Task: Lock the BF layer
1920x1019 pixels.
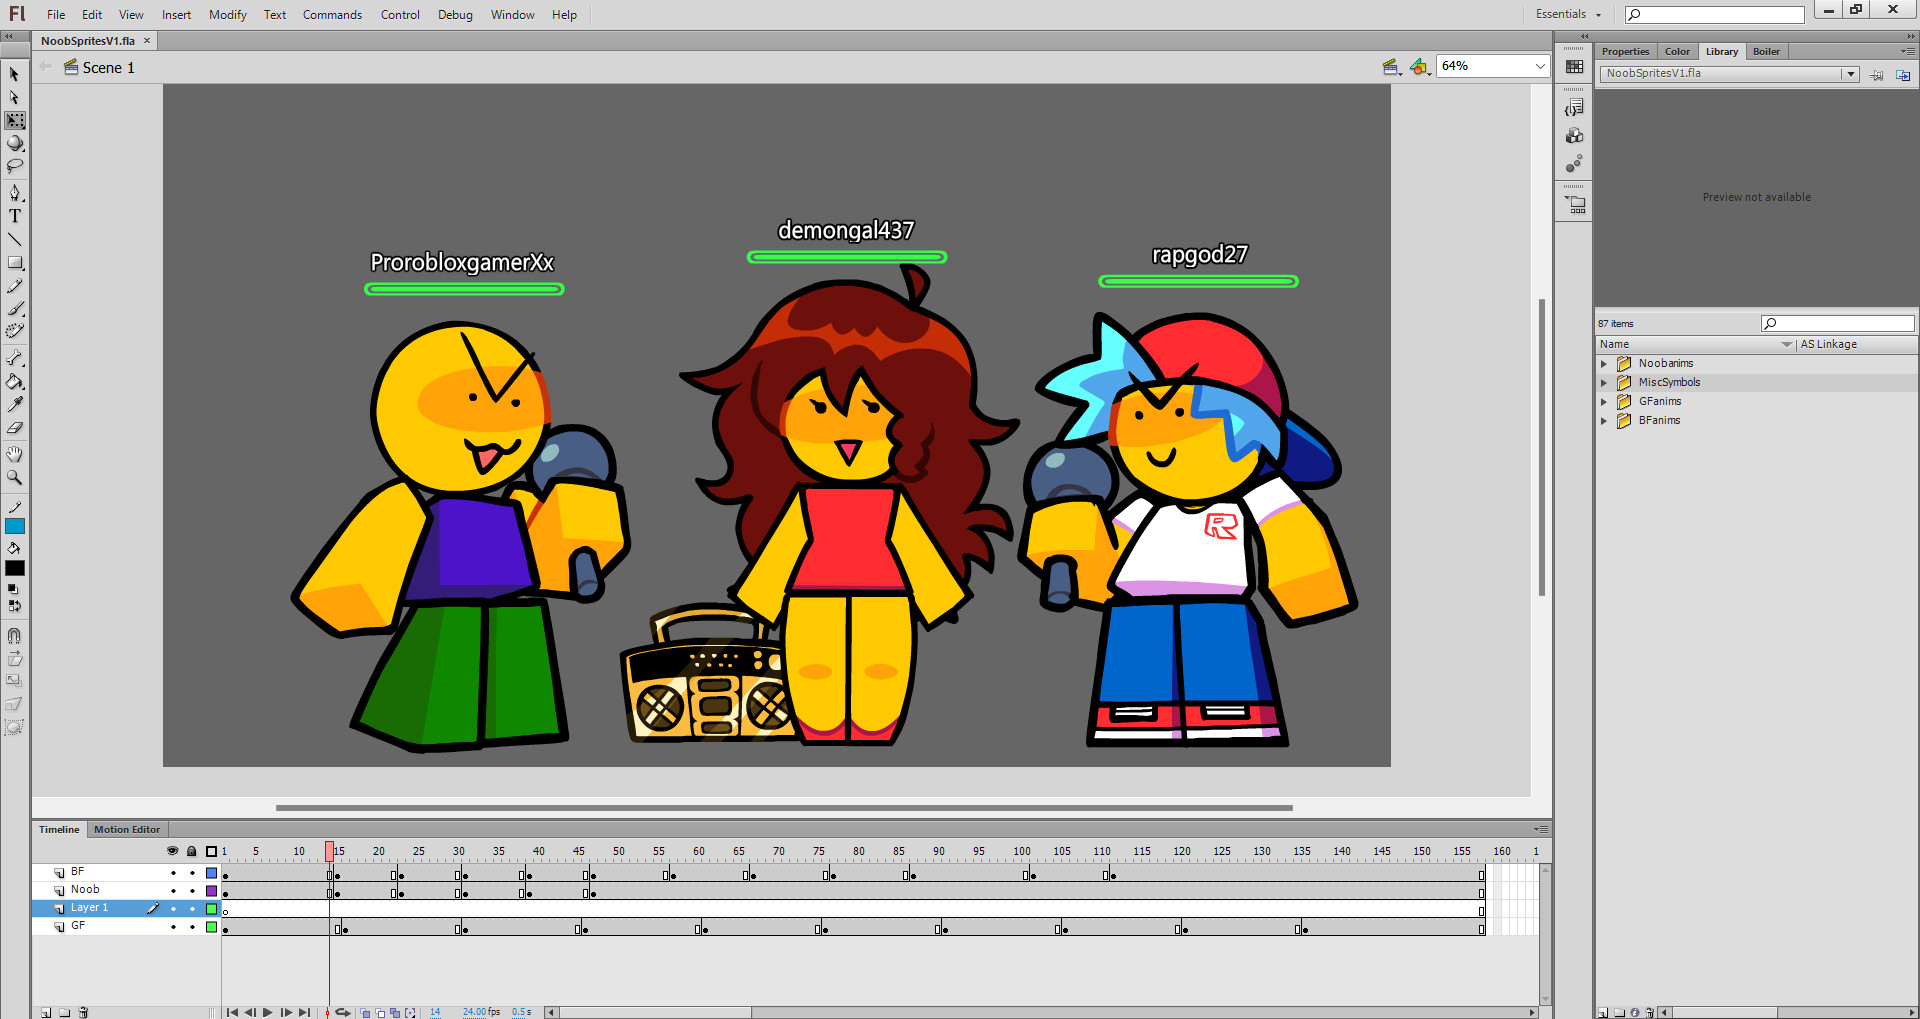Action: point(192,871)
